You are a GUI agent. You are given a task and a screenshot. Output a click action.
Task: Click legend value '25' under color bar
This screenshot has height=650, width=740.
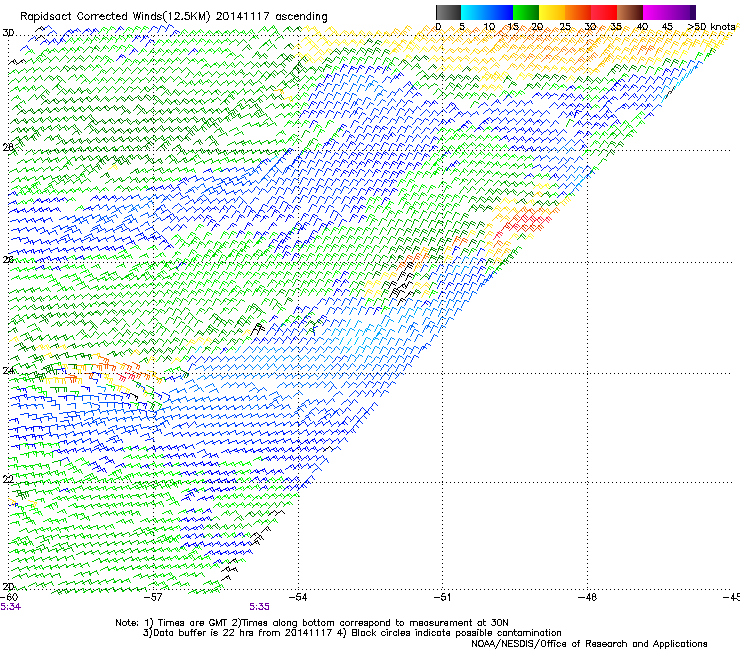coord(565,27)
